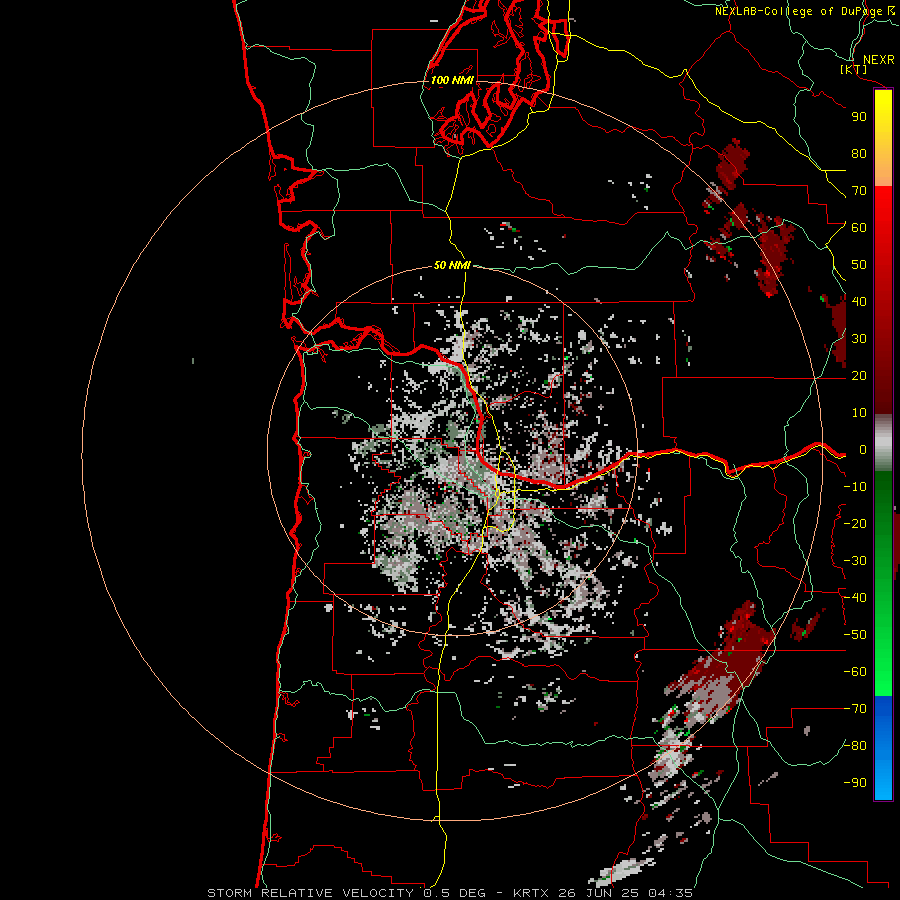Click the 60 value on the velocity scale
This screenshot has width=900, height=900.
tap(859, 228)
